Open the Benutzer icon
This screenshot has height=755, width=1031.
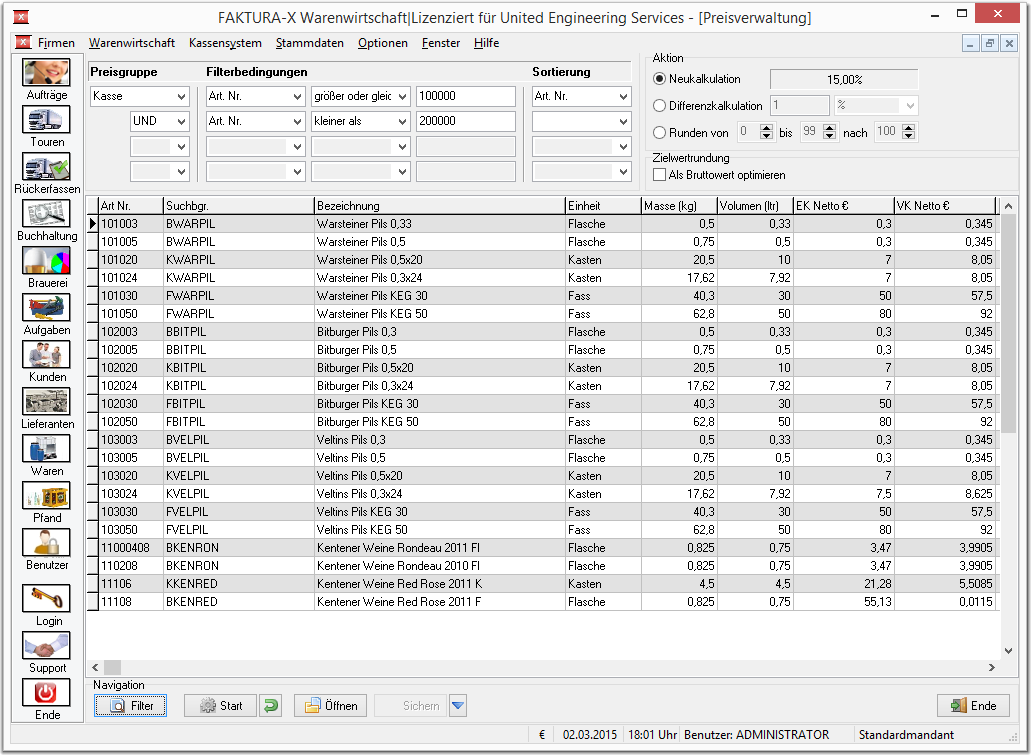46,543
